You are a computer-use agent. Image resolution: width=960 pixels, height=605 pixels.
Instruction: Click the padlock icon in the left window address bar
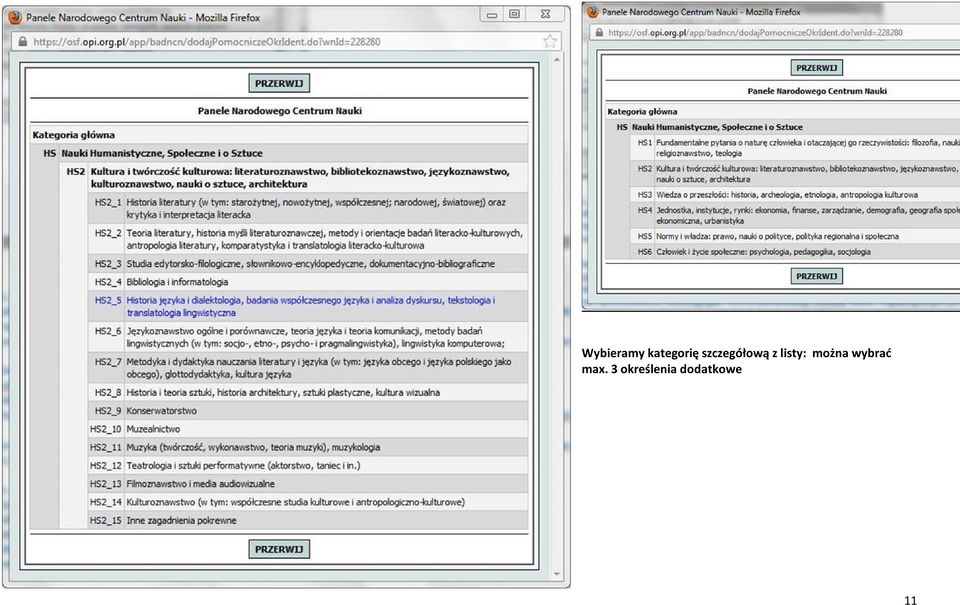[x=23, y=42]
